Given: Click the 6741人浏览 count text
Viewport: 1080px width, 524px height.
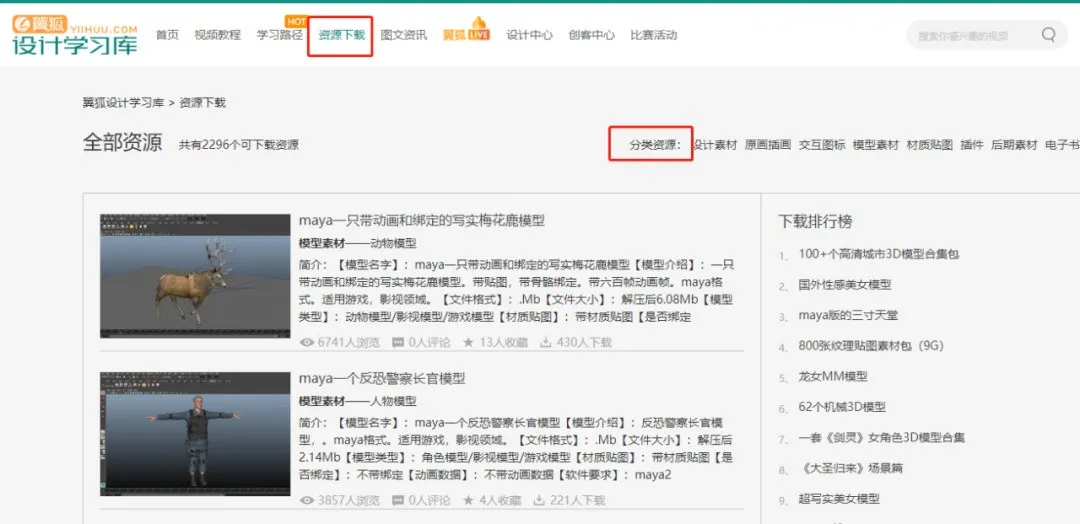Looking at the screenshot, I should 349,342.
